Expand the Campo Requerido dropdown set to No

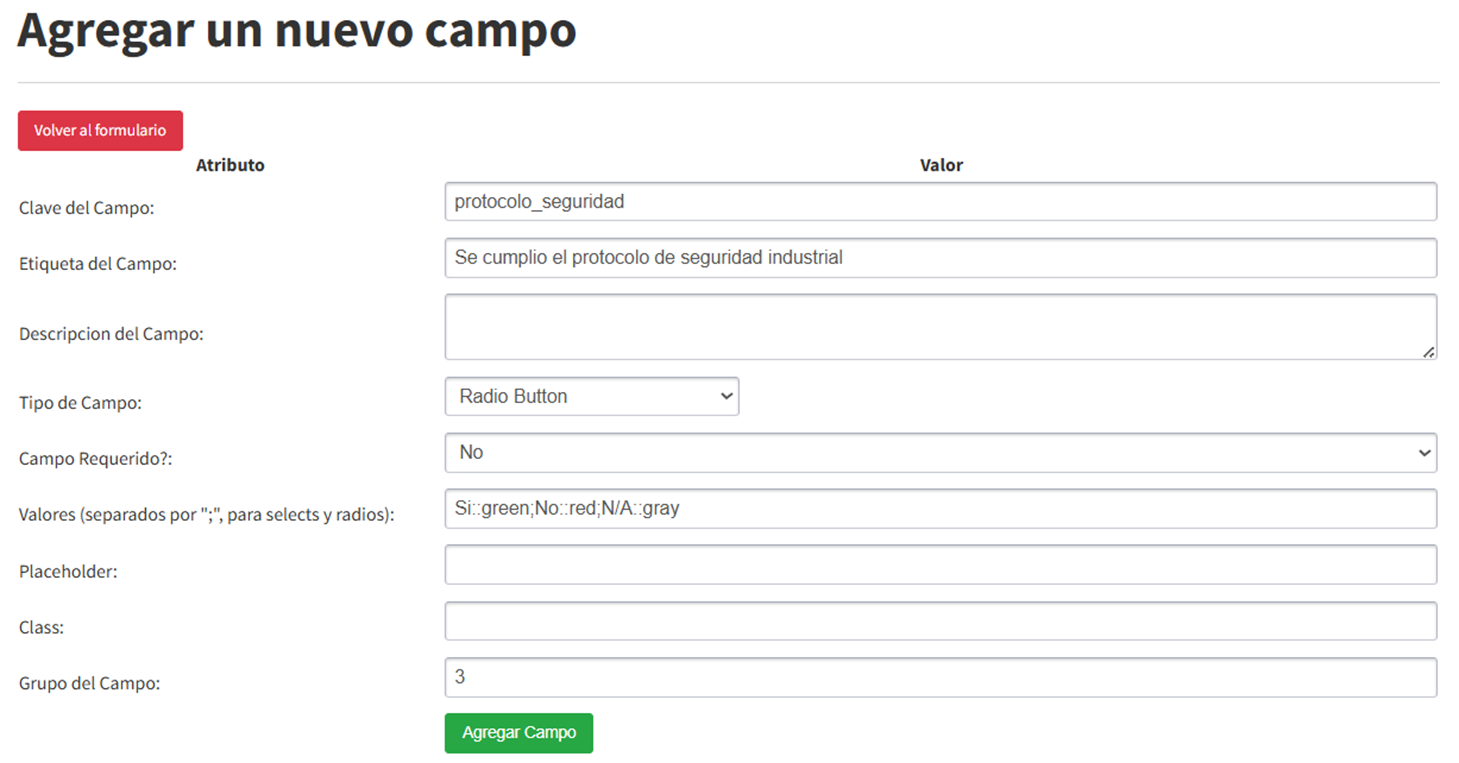(941, 453)
